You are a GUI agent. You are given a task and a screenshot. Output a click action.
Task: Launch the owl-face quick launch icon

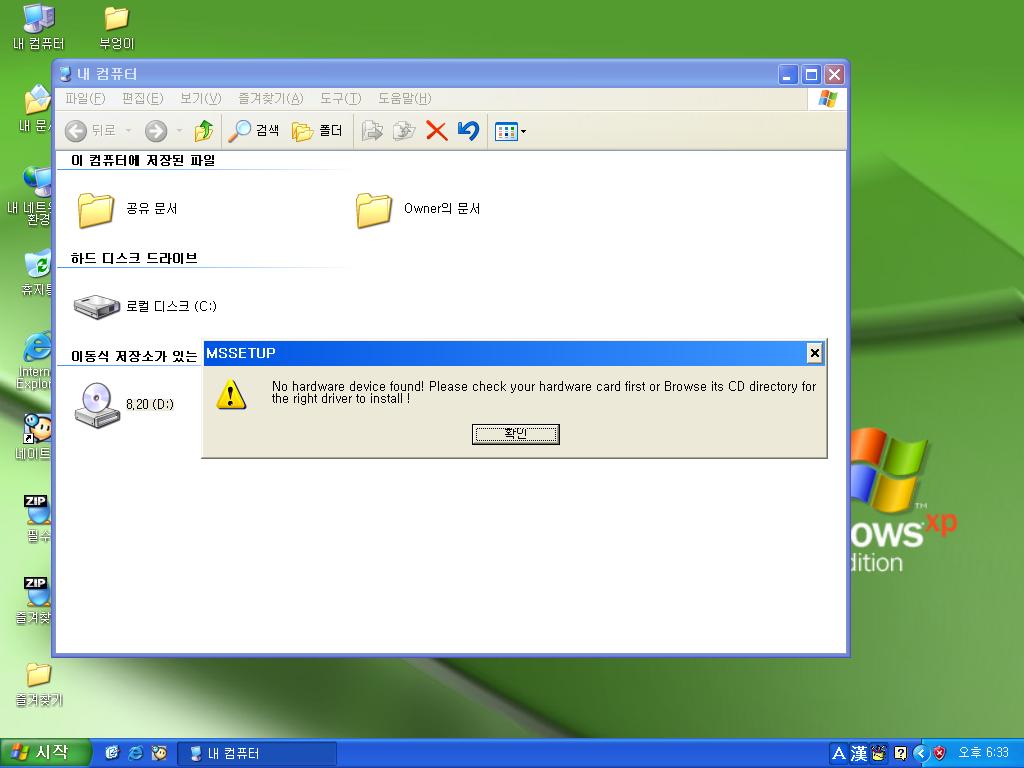(159, 753)
